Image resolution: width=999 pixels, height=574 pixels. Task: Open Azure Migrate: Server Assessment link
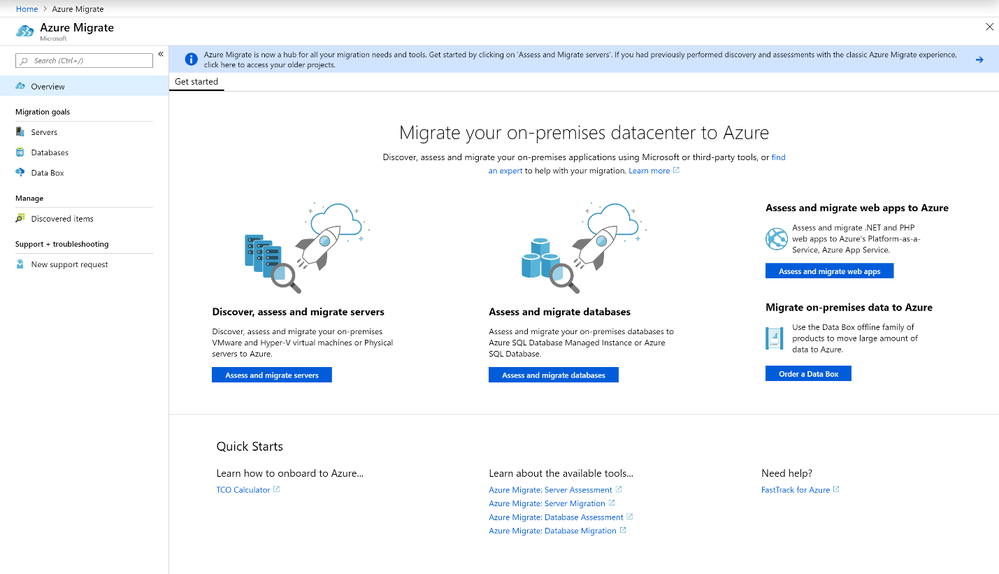[550, 490]
